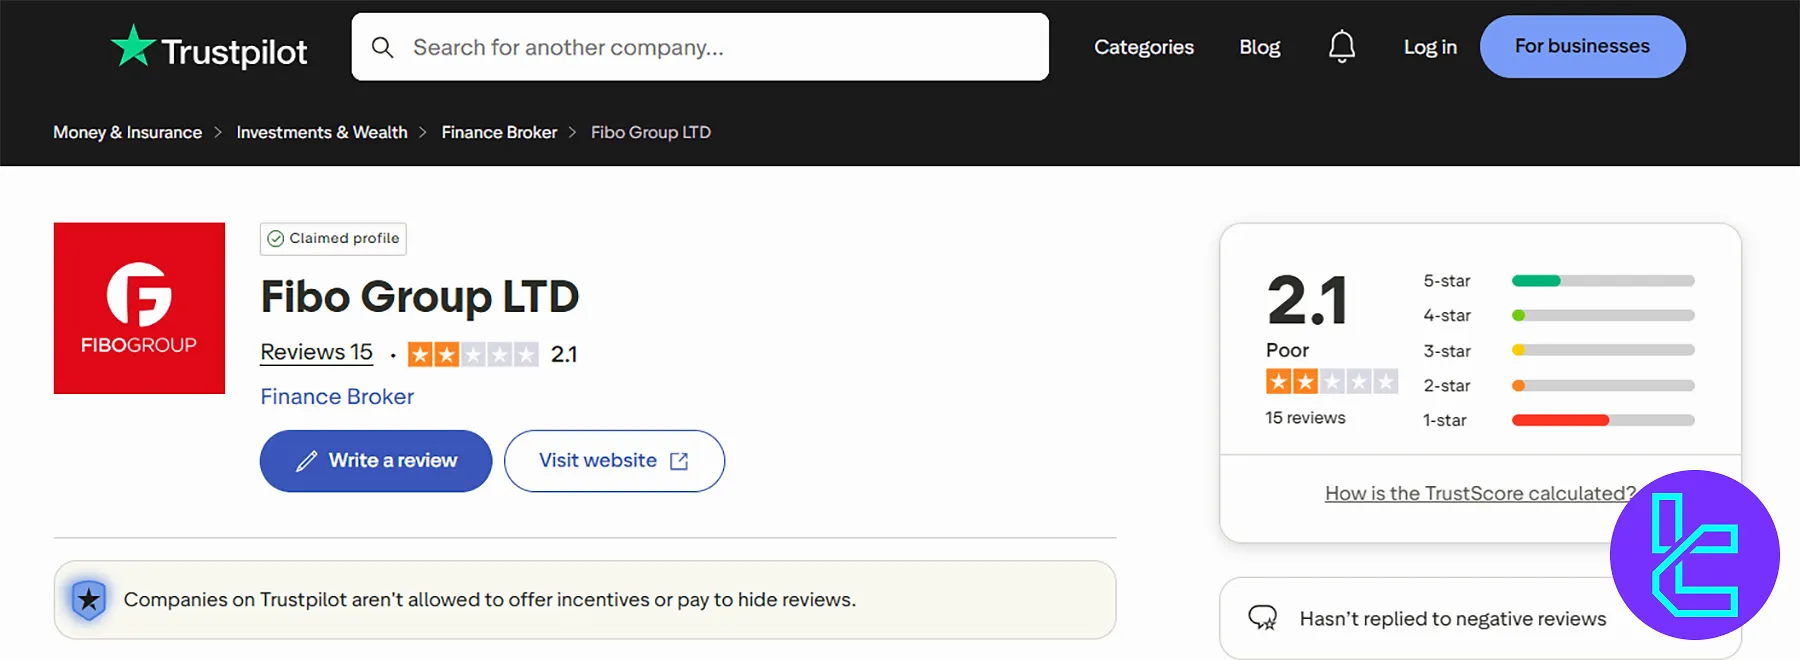Open How is the TrustScore calculated link
Screen dimensions: 1800x660
pos(1479,492)
